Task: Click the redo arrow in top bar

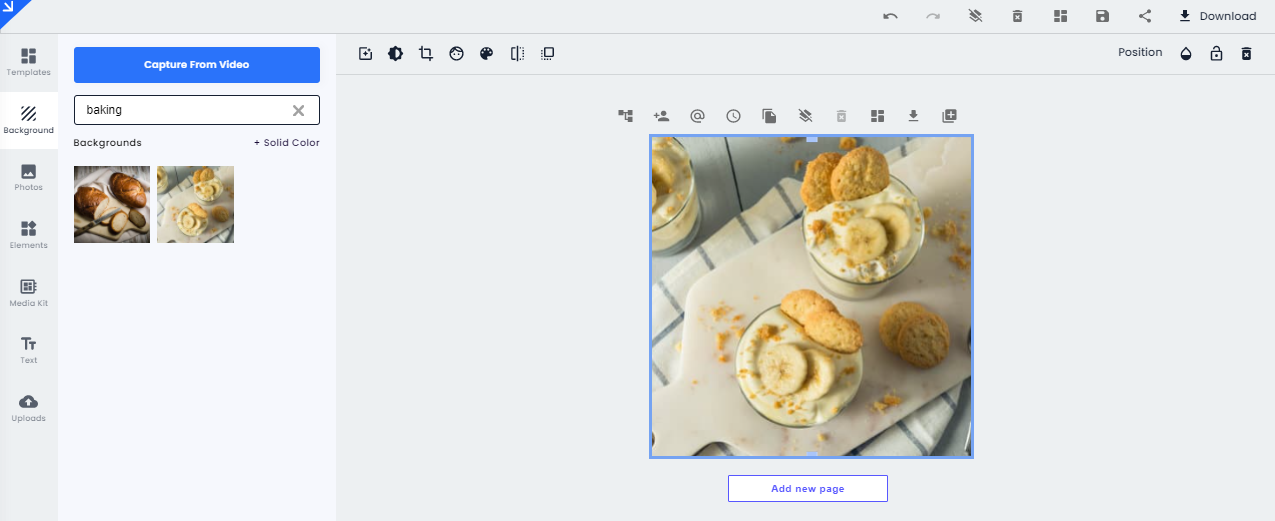Action: pos(932,16)
